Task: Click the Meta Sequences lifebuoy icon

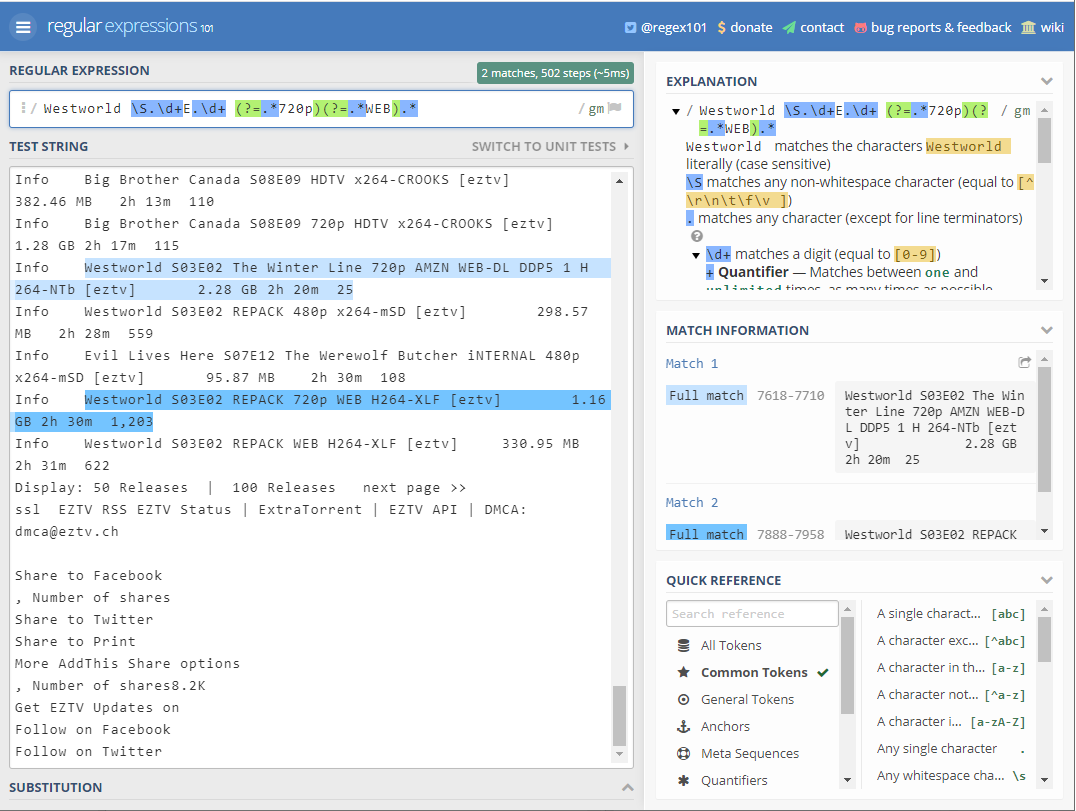Action: tap(683, 753)
